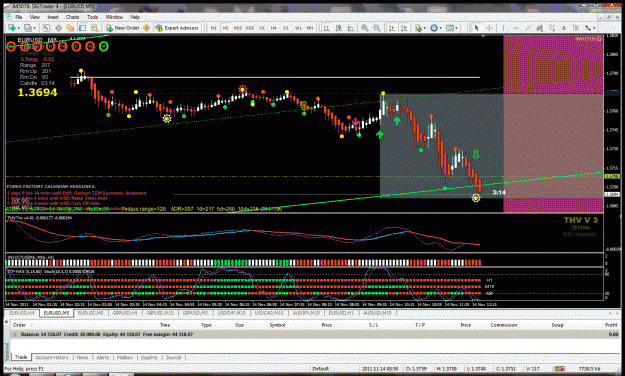
Task: Select the vertical line drawing tool
Action: [503, 28]
